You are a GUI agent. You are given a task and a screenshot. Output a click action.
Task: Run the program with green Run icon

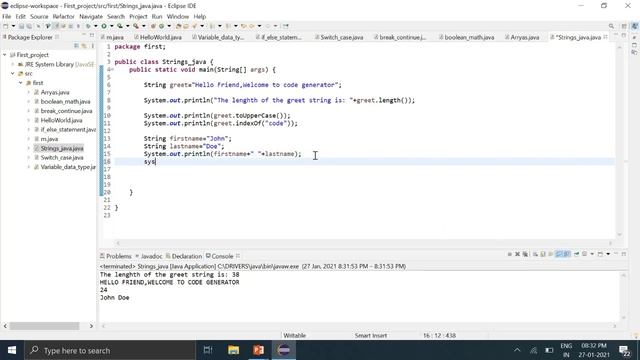point(104,26)
